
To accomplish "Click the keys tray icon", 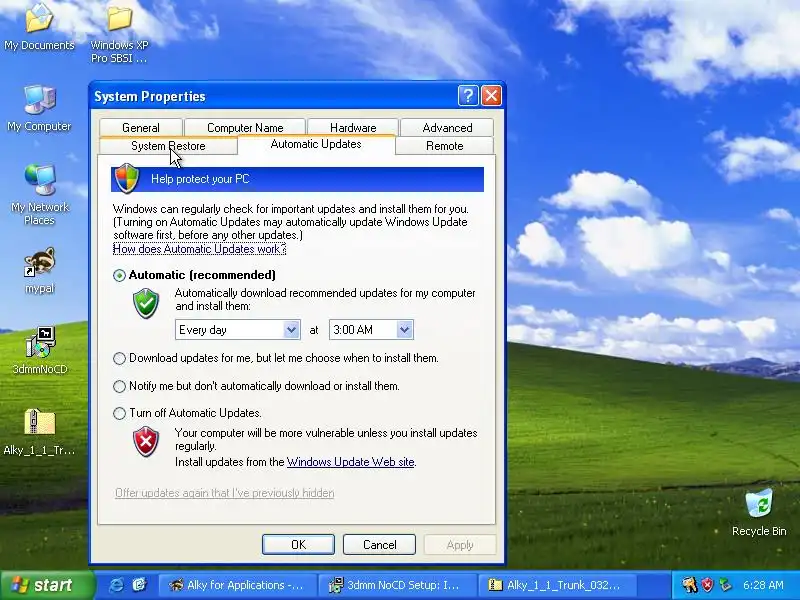I will [x=689, y=585].
